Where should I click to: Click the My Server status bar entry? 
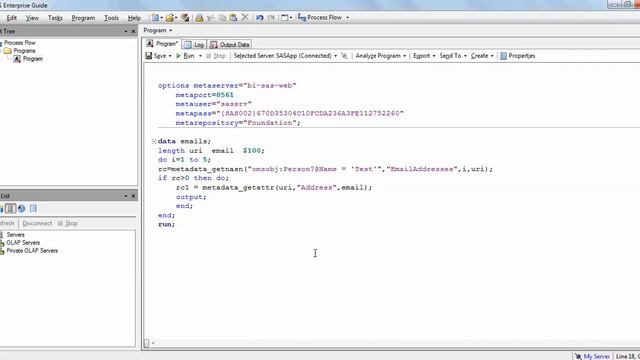click(x=592, y=356)
